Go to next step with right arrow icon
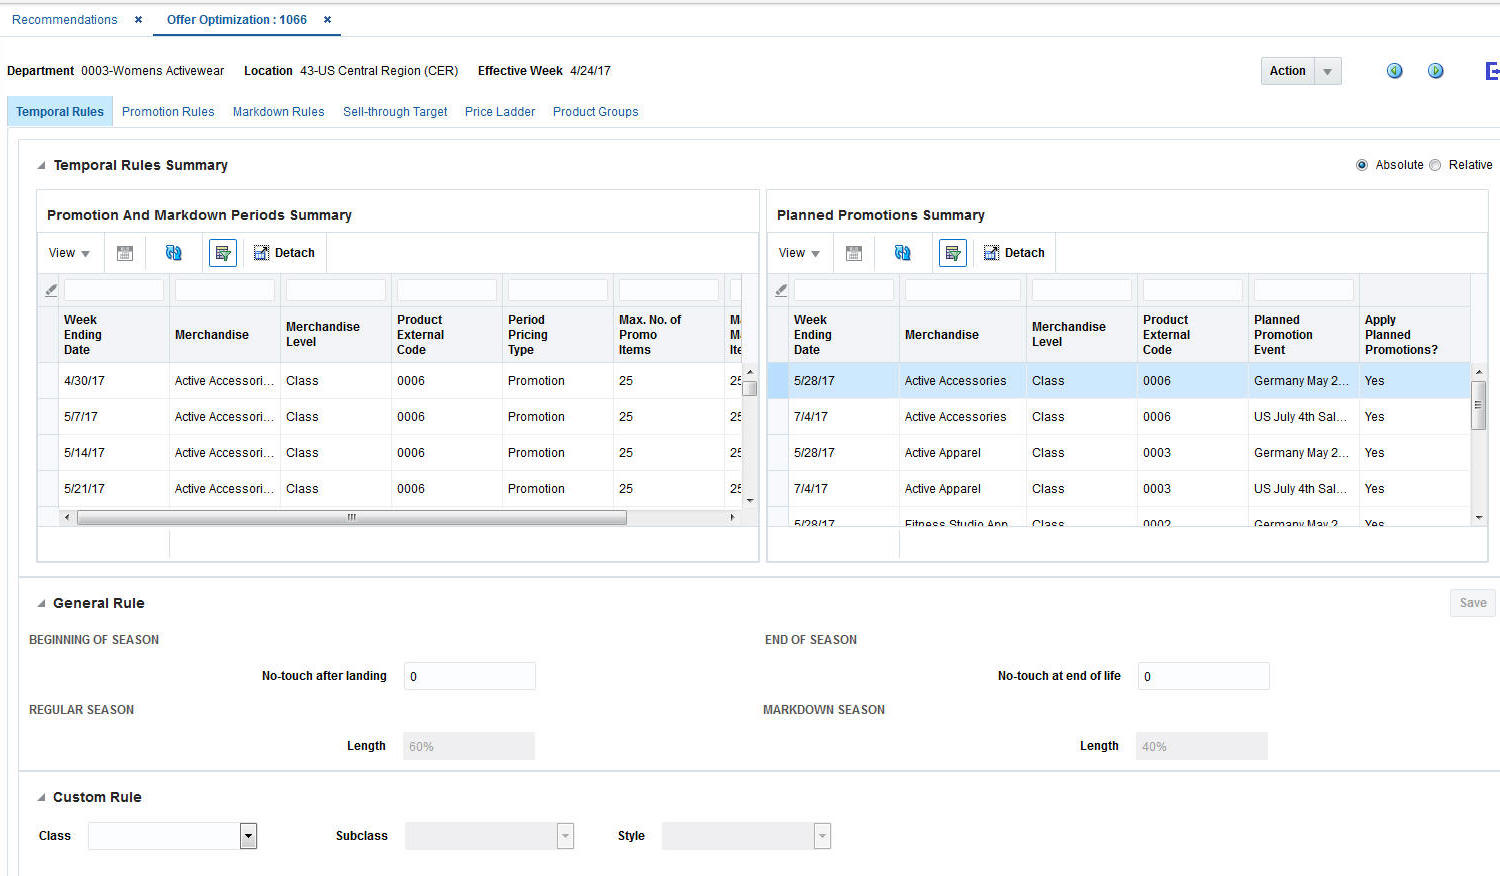 [1435, 71]
